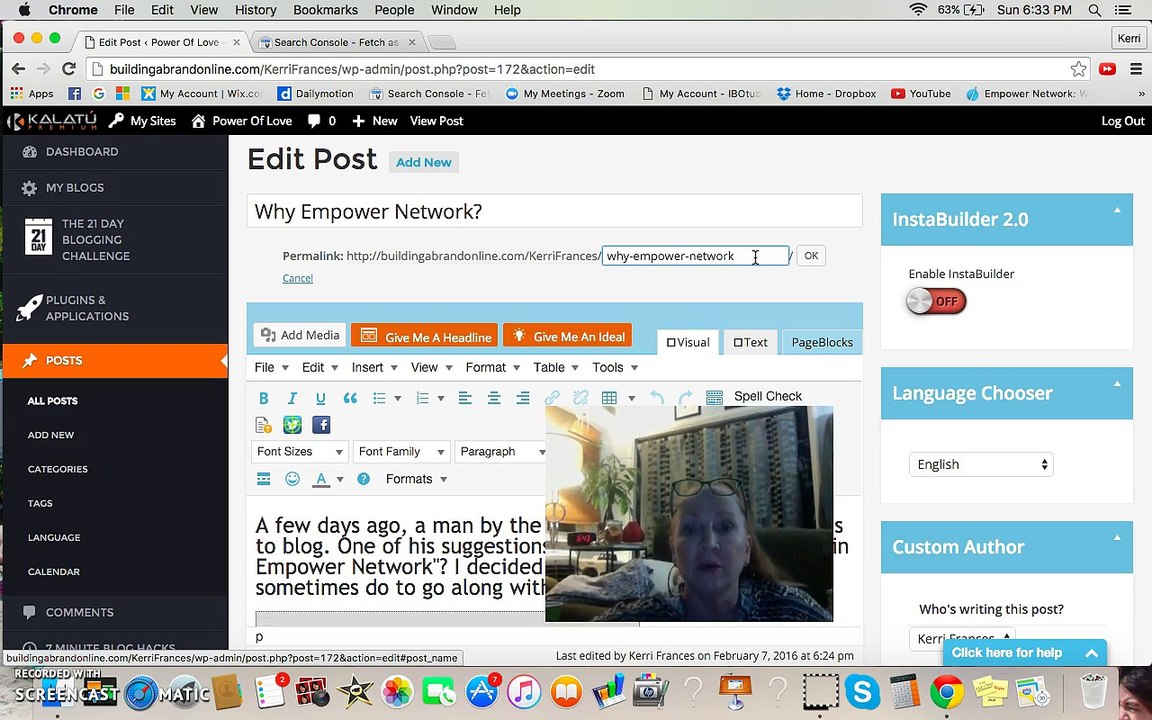Collapse the InstaBuilder 2.0 panel
Viewport: 1152px width, 720px height.
point(1117,210)
